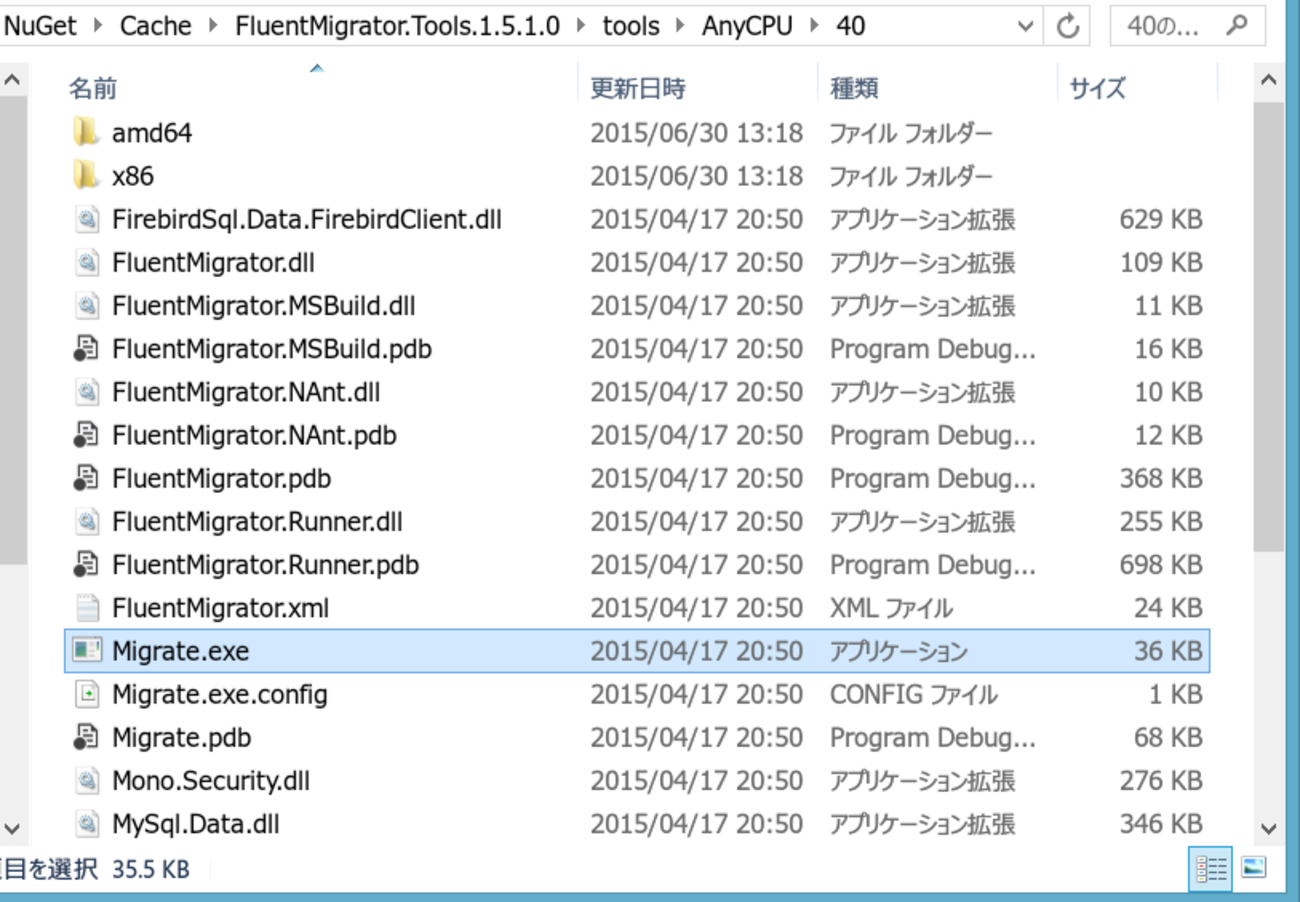The image size is (1300, 902).
Task: Click the refresh button in address bar
Action: [x=1067, y=26]
